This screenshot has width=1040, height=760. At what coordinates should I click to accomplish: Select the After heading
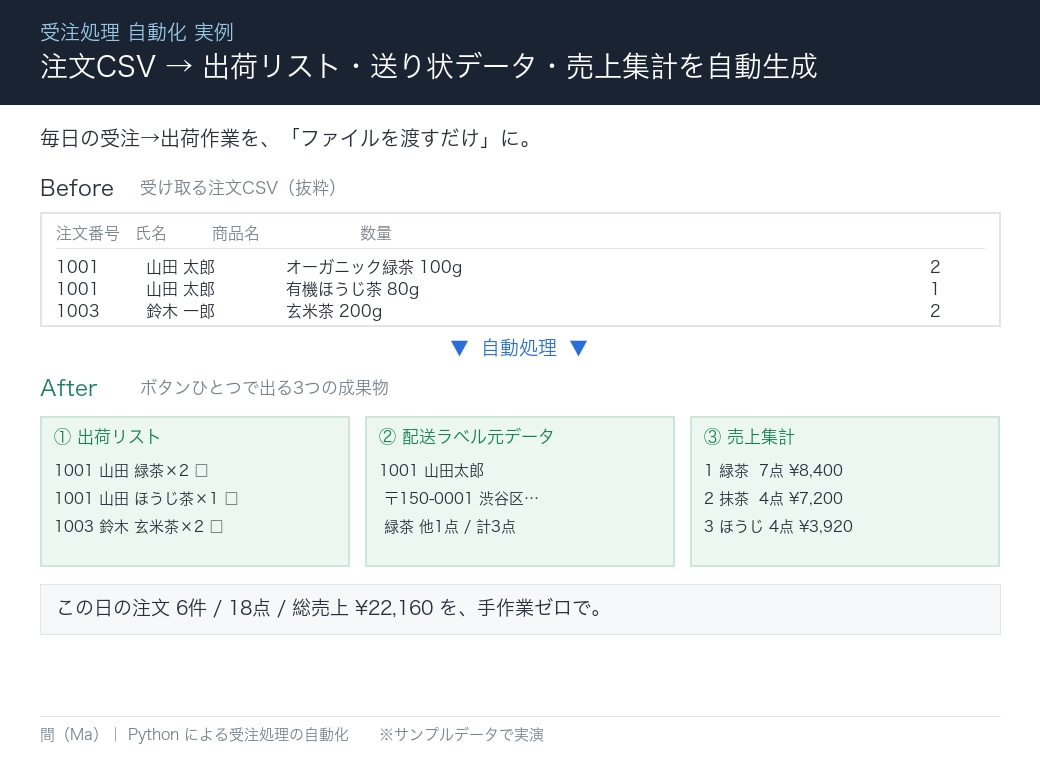tap(69, 388)
